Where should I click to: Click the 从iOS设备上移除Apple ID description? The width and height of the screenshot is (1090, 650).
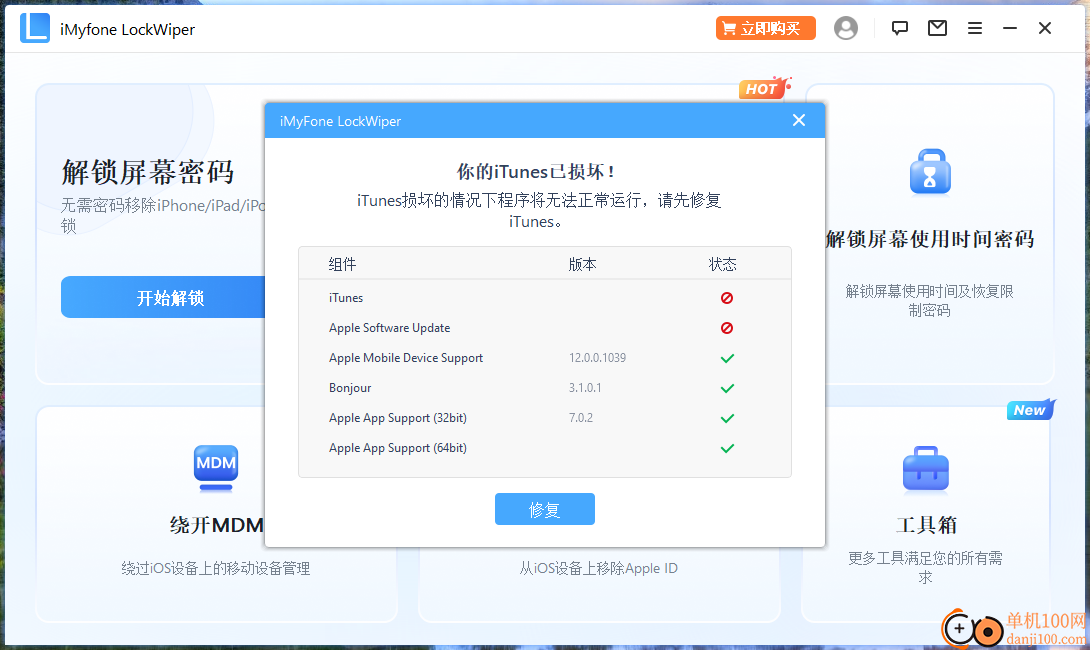[x=599, y=568]
